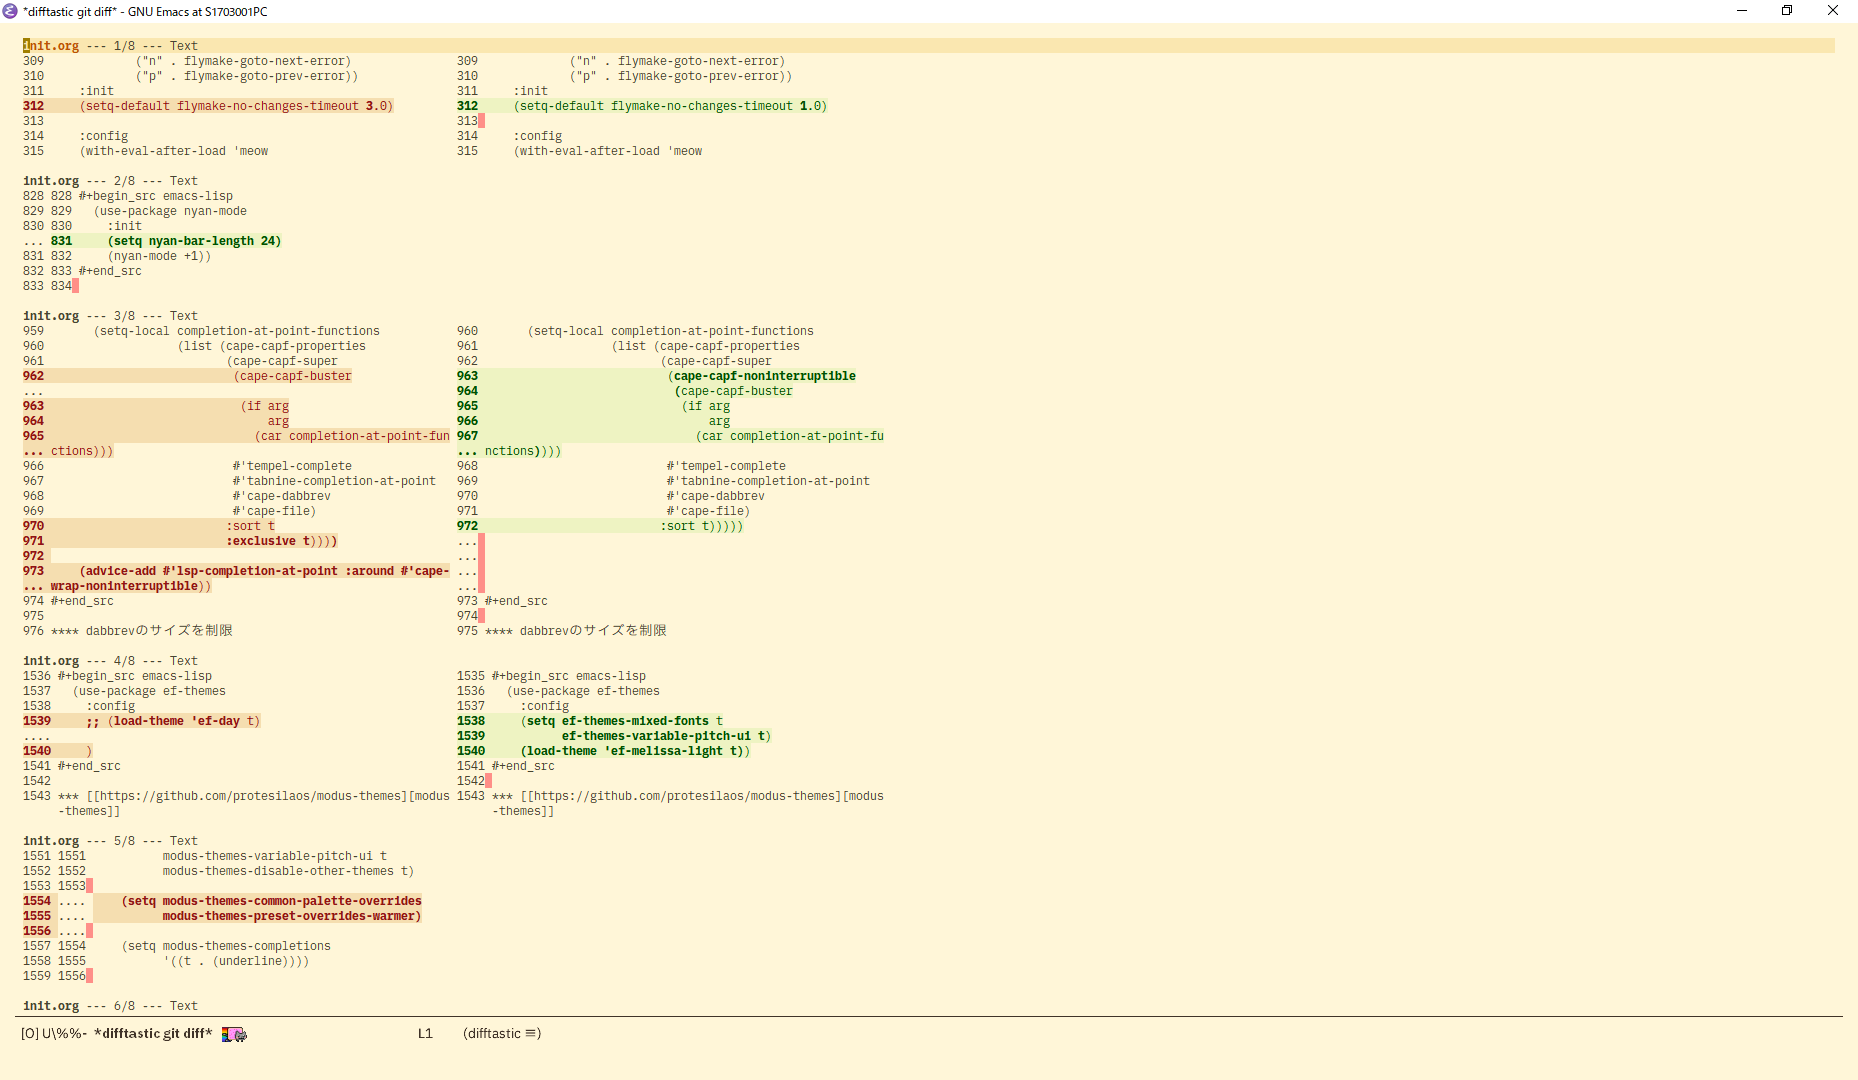1858x1080 pixels.
Task: Click the flymake-no-changes-timeout 3.0 line
Action: pyautogui.click(x=230, y=105)
